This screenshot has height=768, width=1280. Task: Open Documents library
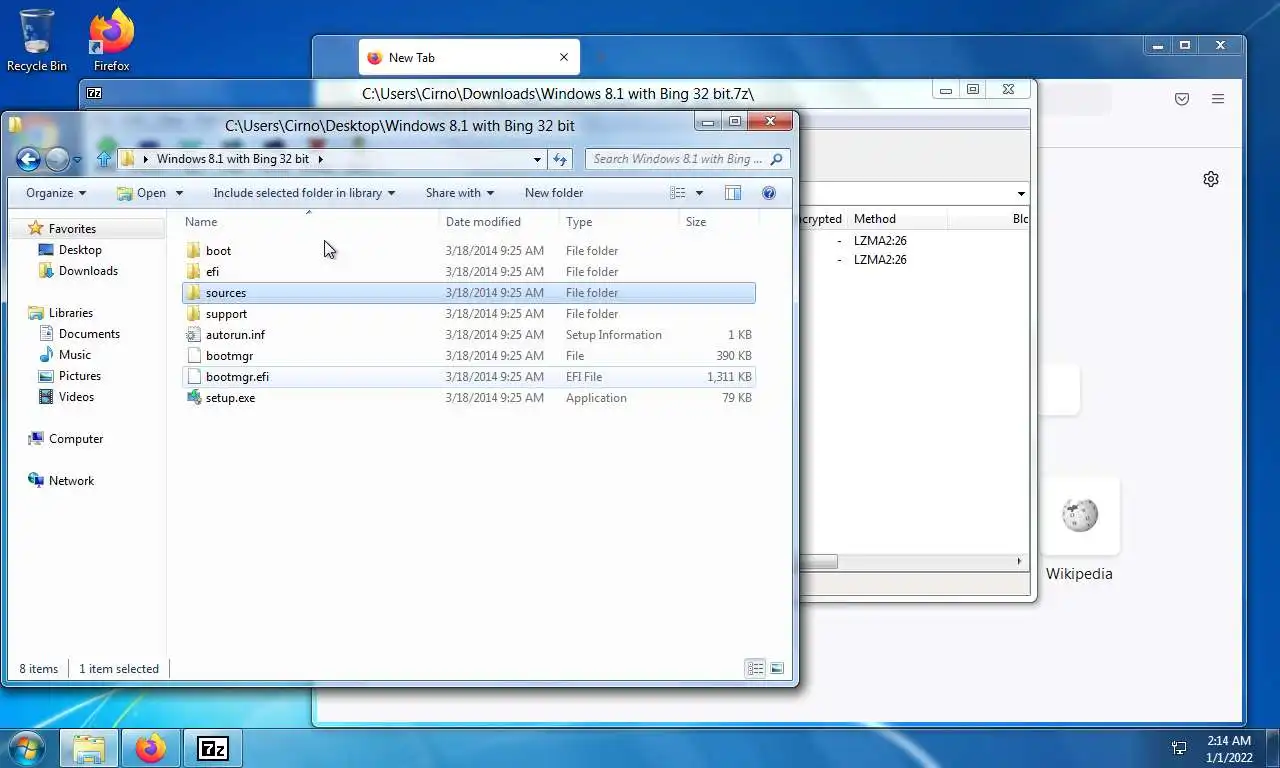pyautogui.click(x=89, y=334)
